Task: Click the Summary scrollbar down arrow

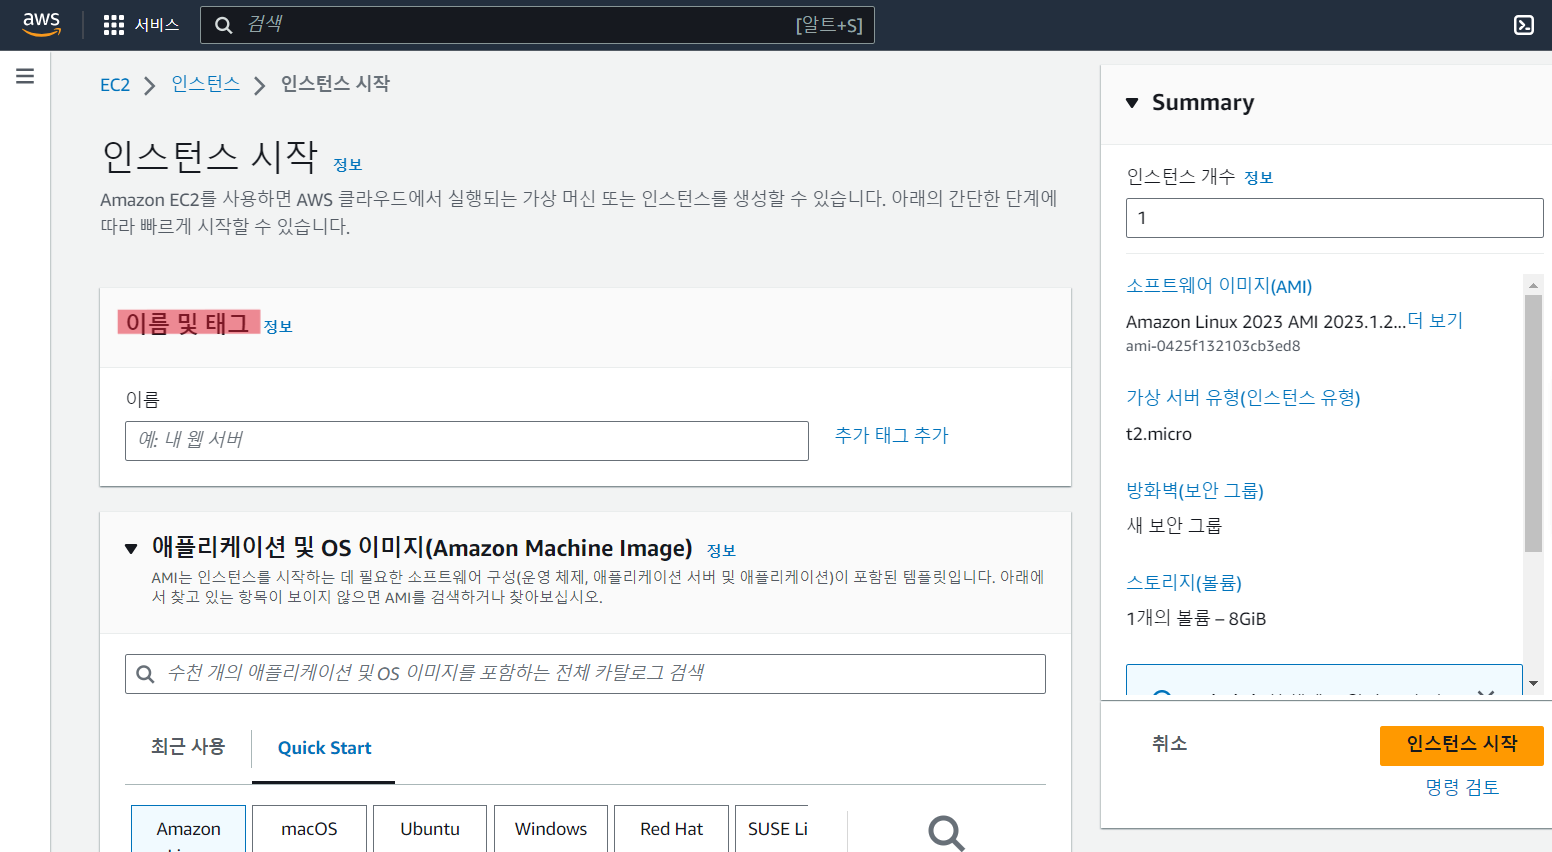Action: tap(1533, 684)
